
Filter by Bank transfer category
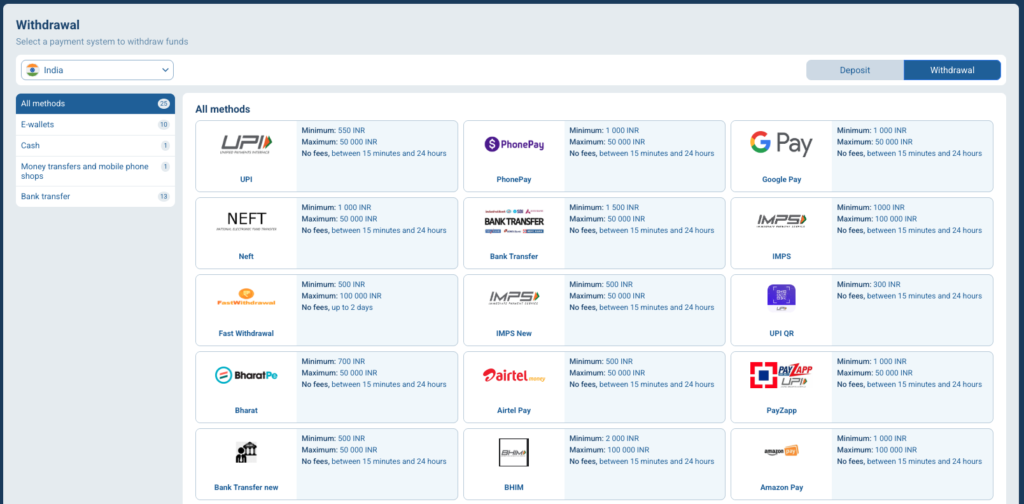pos(95,197)
